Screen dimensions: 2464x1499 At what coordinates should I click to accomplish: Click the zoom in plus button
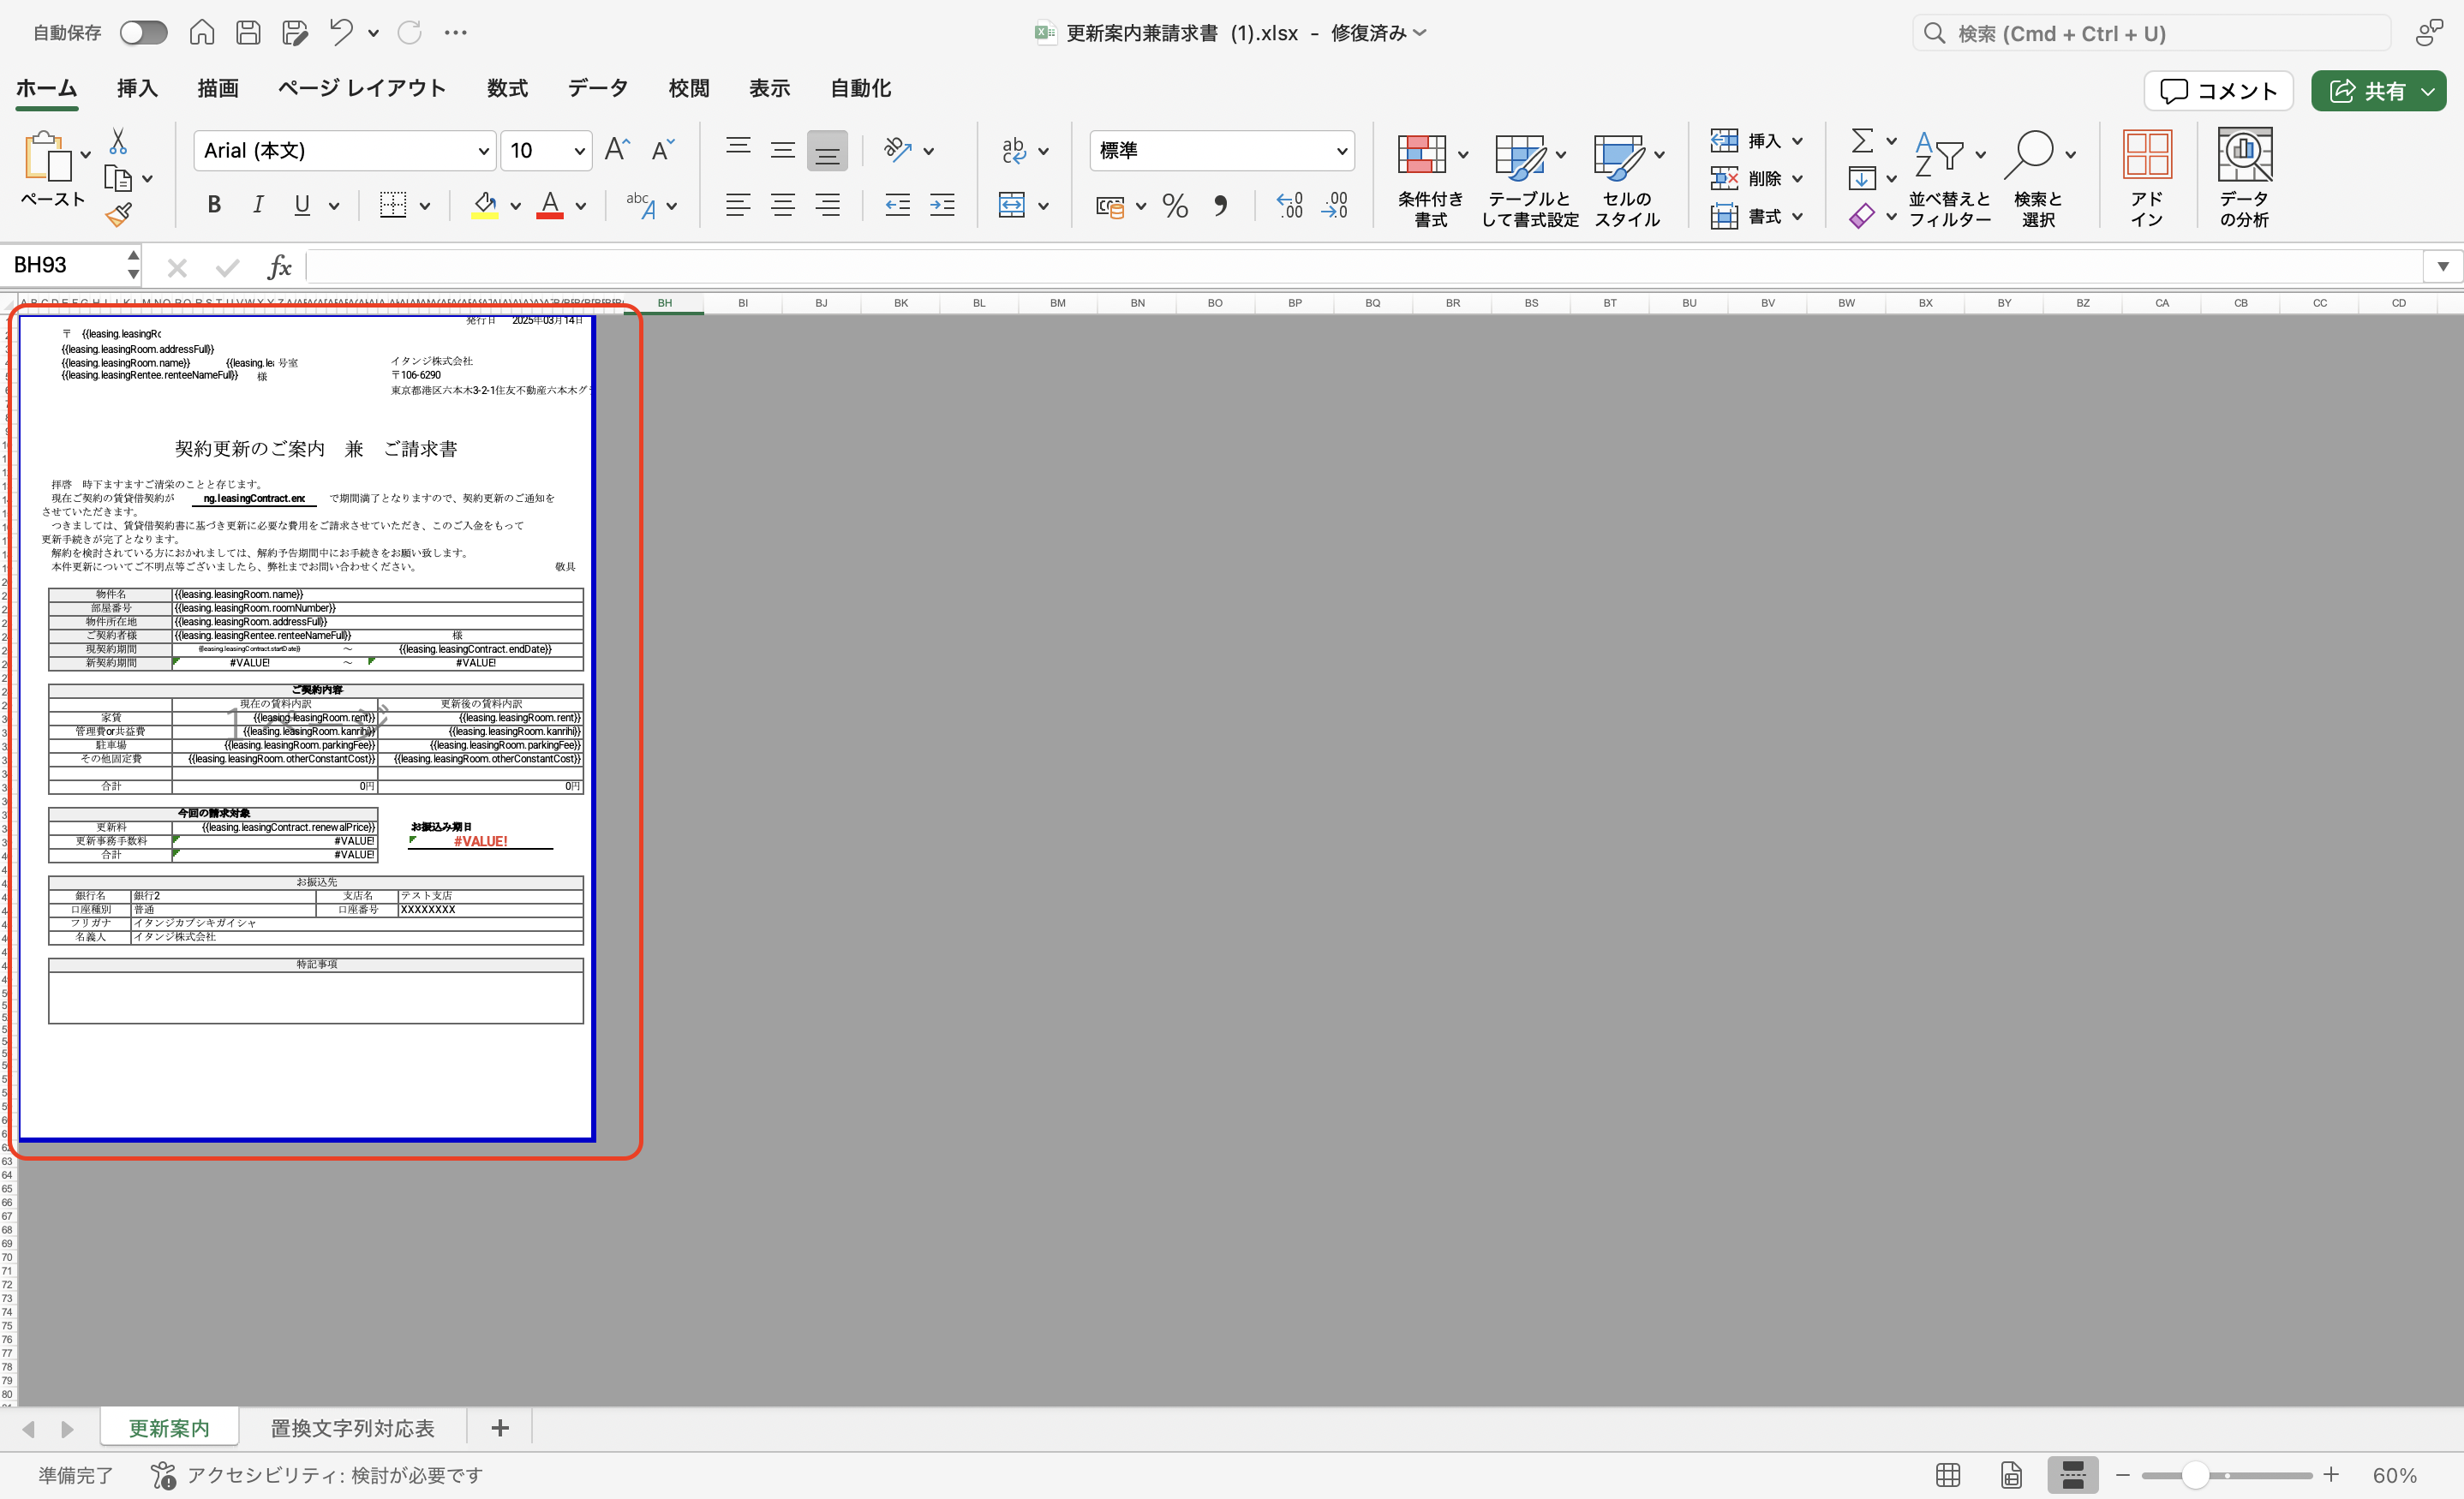(x=2331, y=1475)
